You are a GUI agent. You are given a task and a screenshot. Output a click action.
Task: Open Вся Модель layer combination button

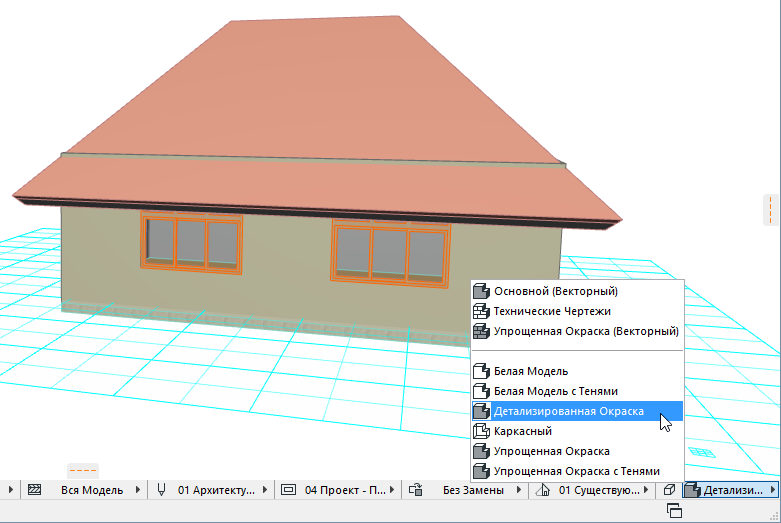92,490
